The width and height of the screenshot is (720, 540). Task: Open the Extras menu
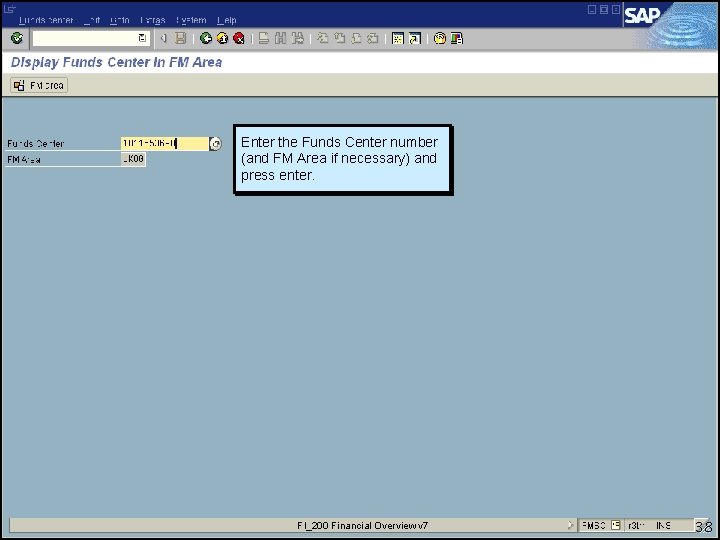point(152,20)
